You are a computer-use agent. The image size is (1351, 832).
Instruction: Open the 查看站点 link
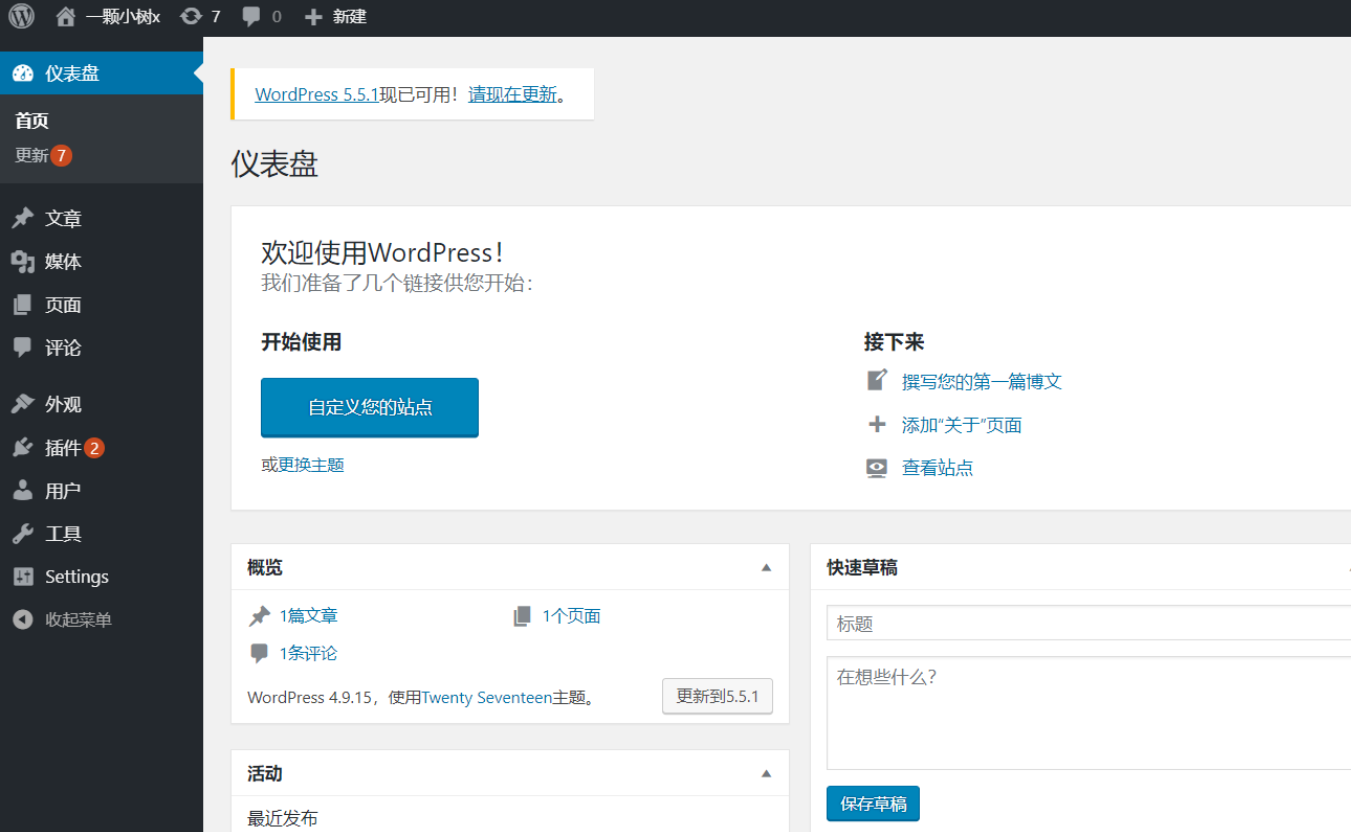tap(937, 468)
